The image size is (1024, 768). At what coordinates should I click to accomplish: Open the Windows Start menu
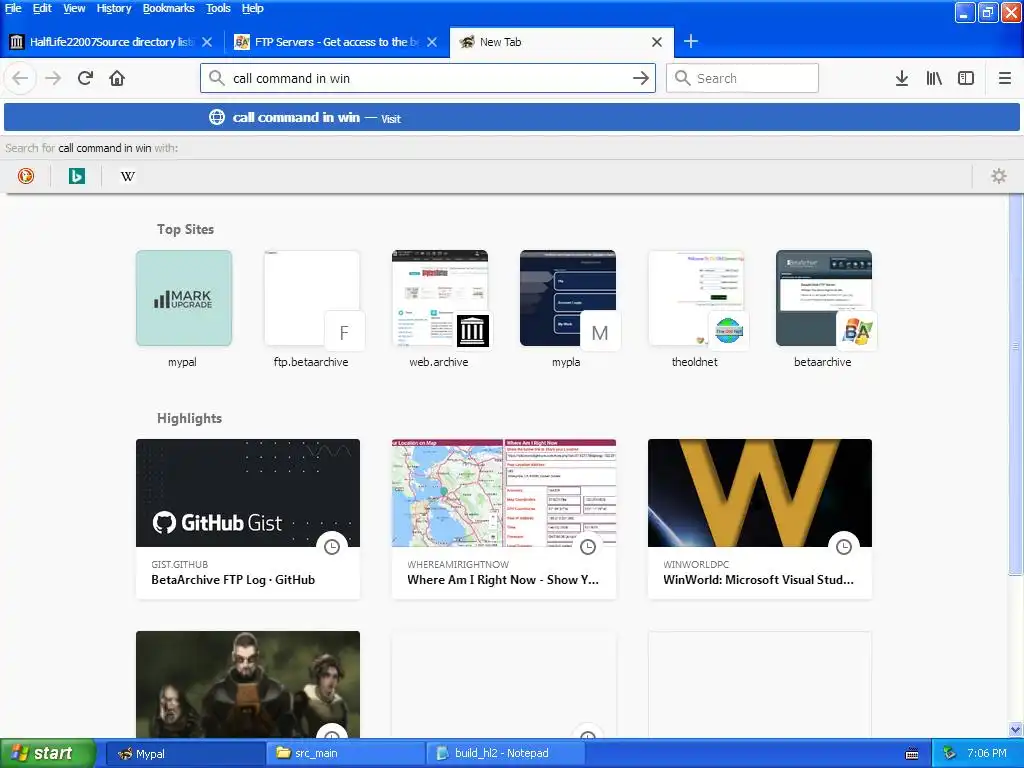tap(48, 754)
